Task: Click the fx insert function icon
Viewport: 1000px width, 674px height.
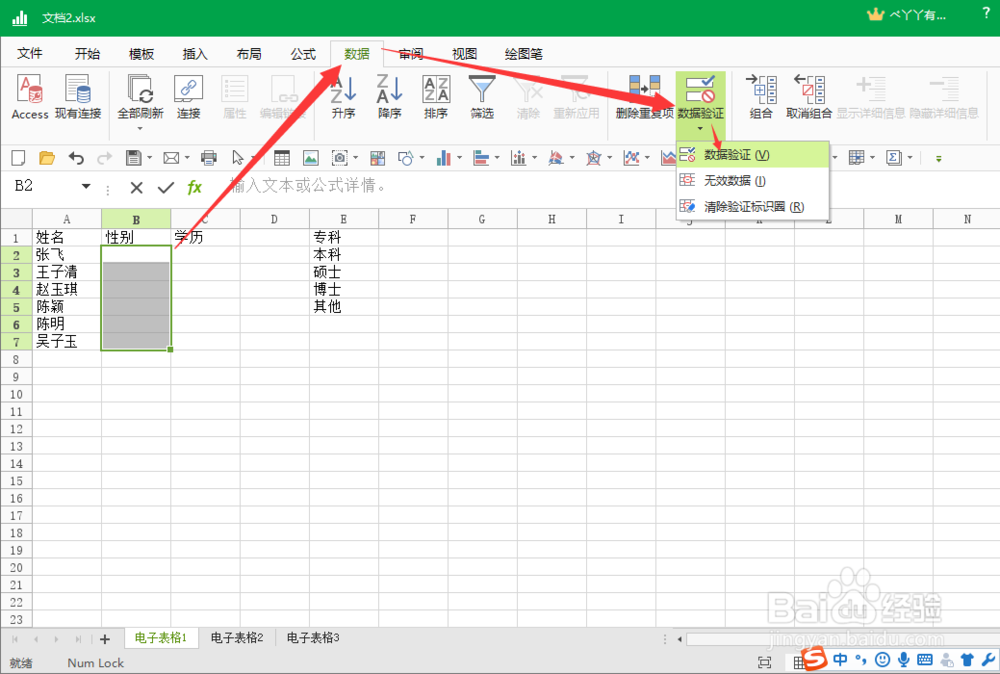Action: point(195,187)
